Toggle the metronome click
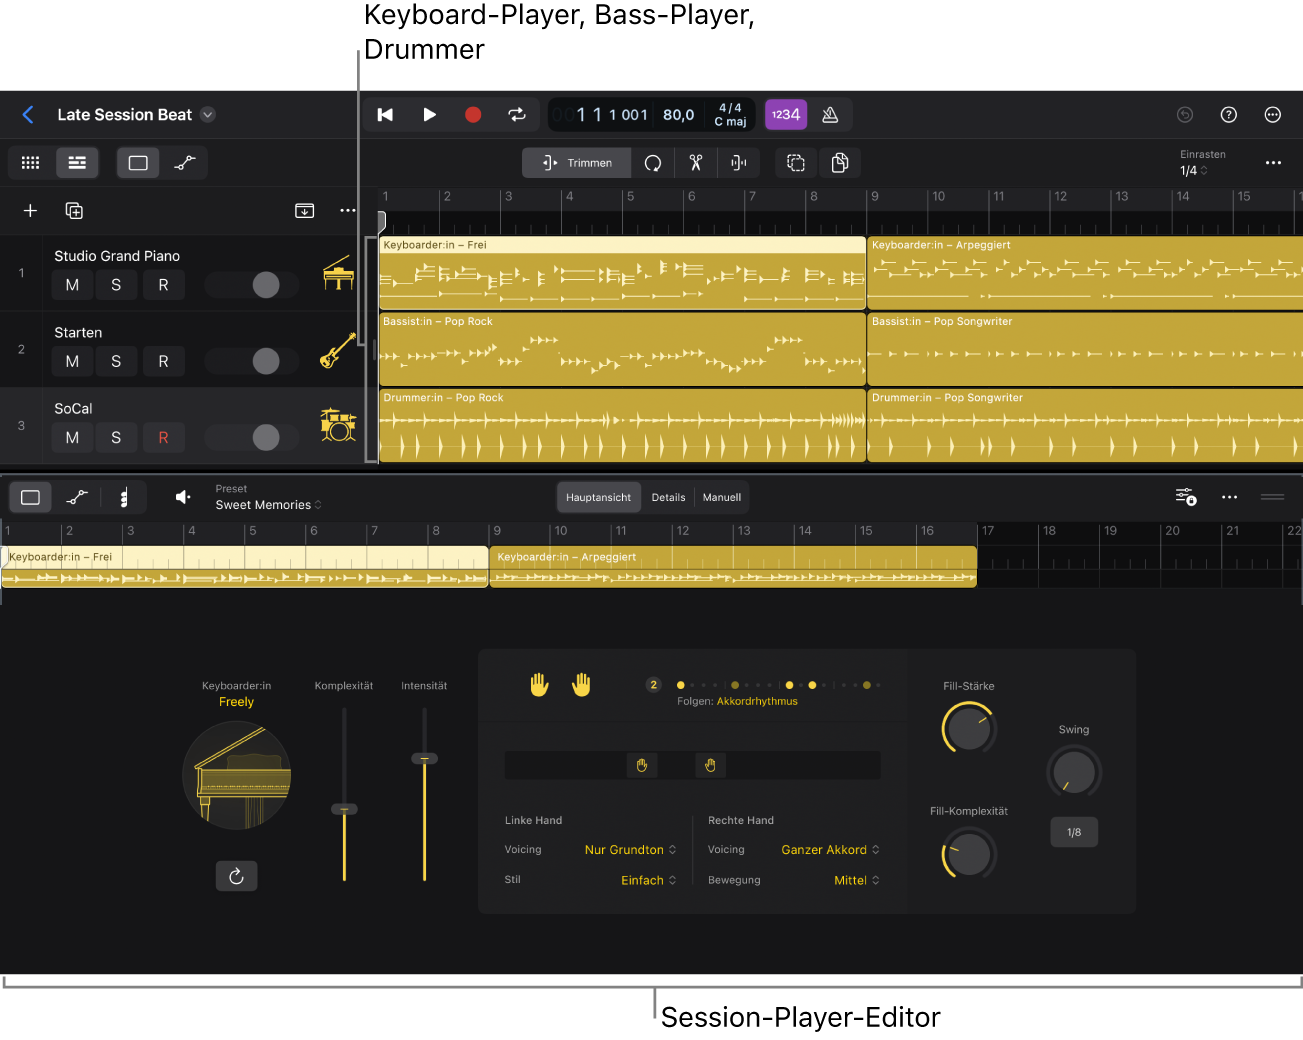Screen dimensions: 1303x1040 (830, 115)
